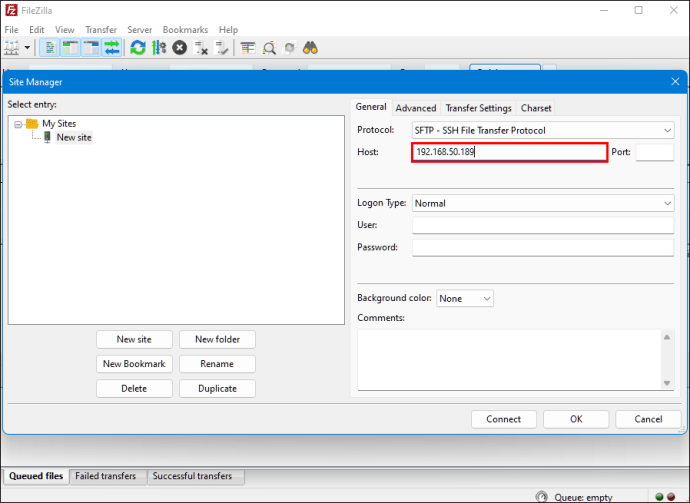Click the reconnect to last server icon

click(221, 48)
